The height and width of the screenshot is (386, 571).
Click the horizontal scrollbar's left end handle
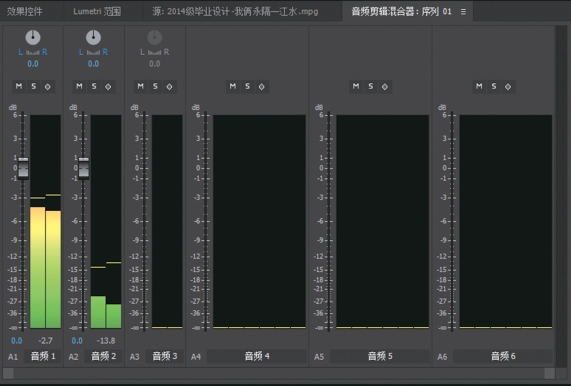point(8,373)
